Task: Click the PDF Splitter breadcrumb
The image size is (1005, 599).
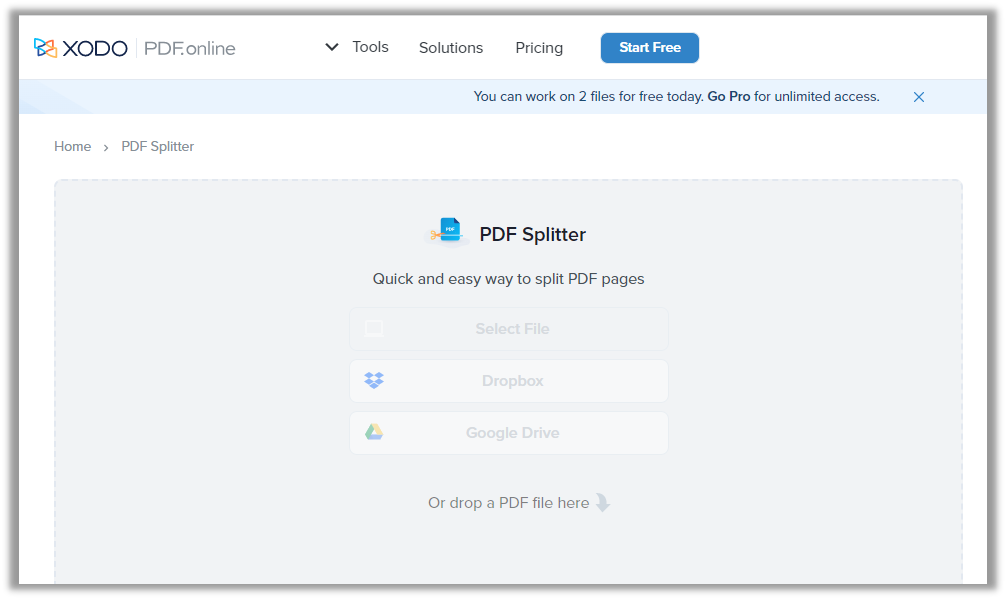Action: [158, 147]
